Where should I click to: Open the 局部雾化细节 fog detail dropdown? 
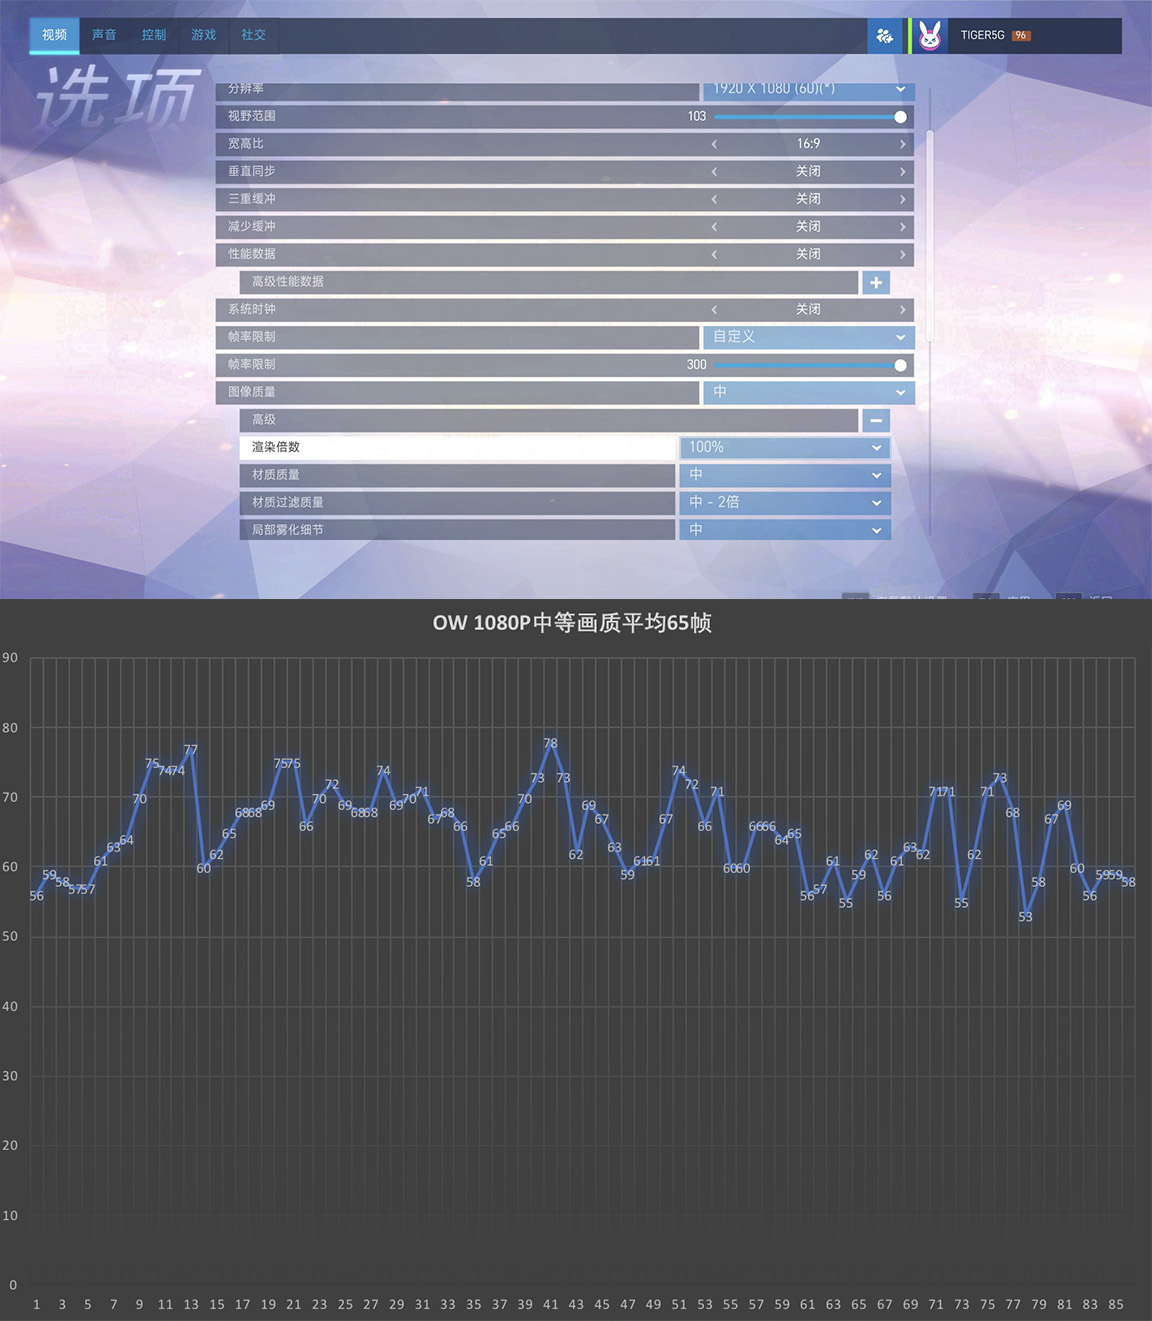coord(784,530)
